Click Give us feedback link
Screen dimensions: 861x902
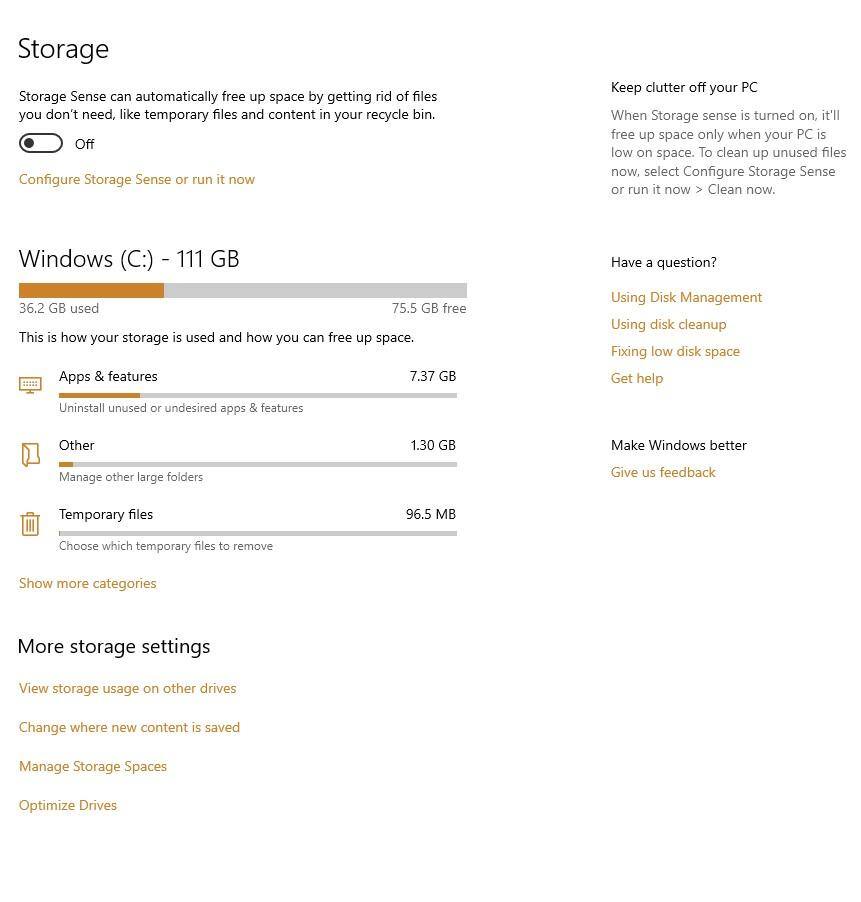point(663,472)
